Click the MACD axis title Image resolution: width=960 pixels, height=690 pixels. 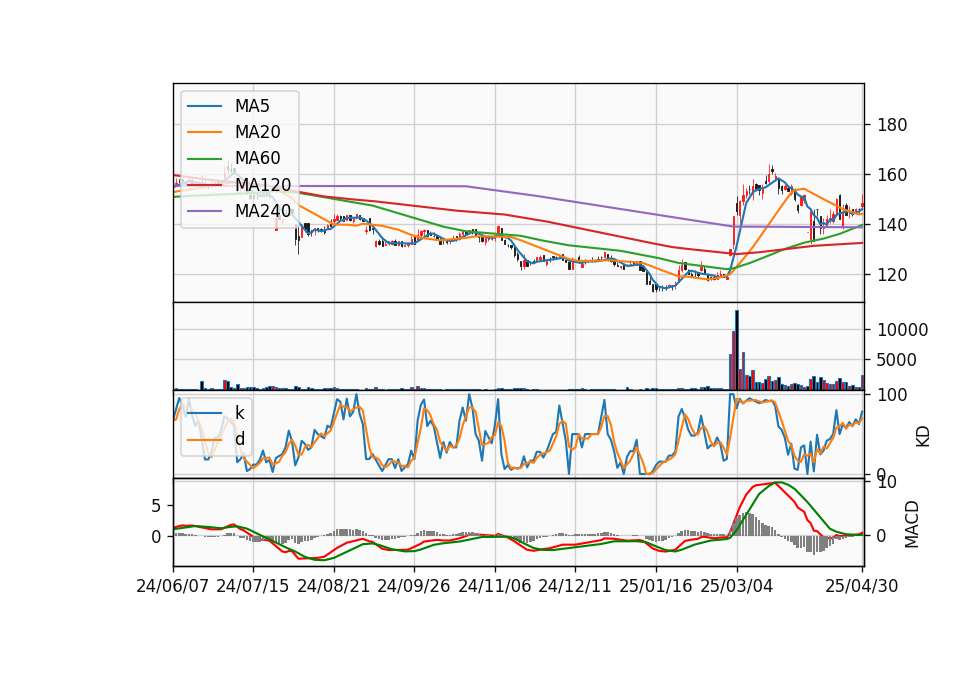point(912,524)
